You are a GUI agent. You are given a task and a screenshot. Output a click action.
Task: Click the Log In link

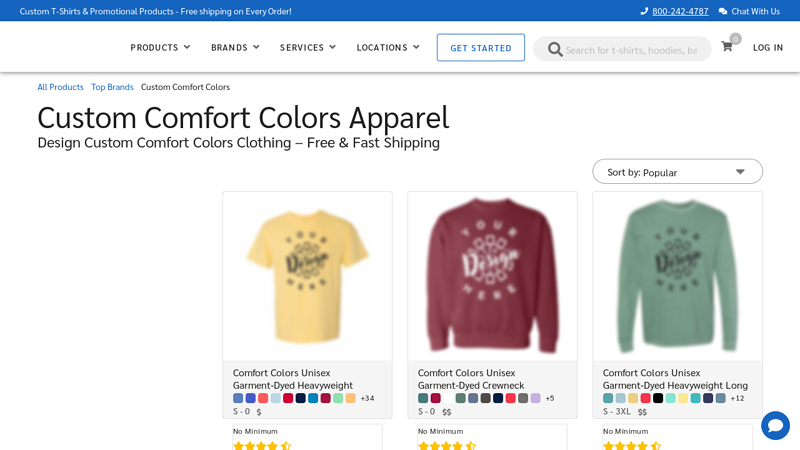click(x=768, y=47)
